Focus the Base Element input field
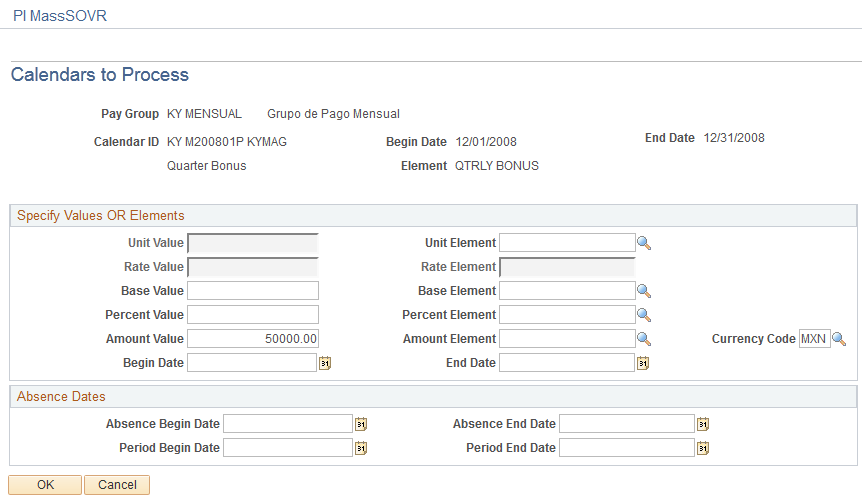The image size is (862, 499). tap(567, 291)
